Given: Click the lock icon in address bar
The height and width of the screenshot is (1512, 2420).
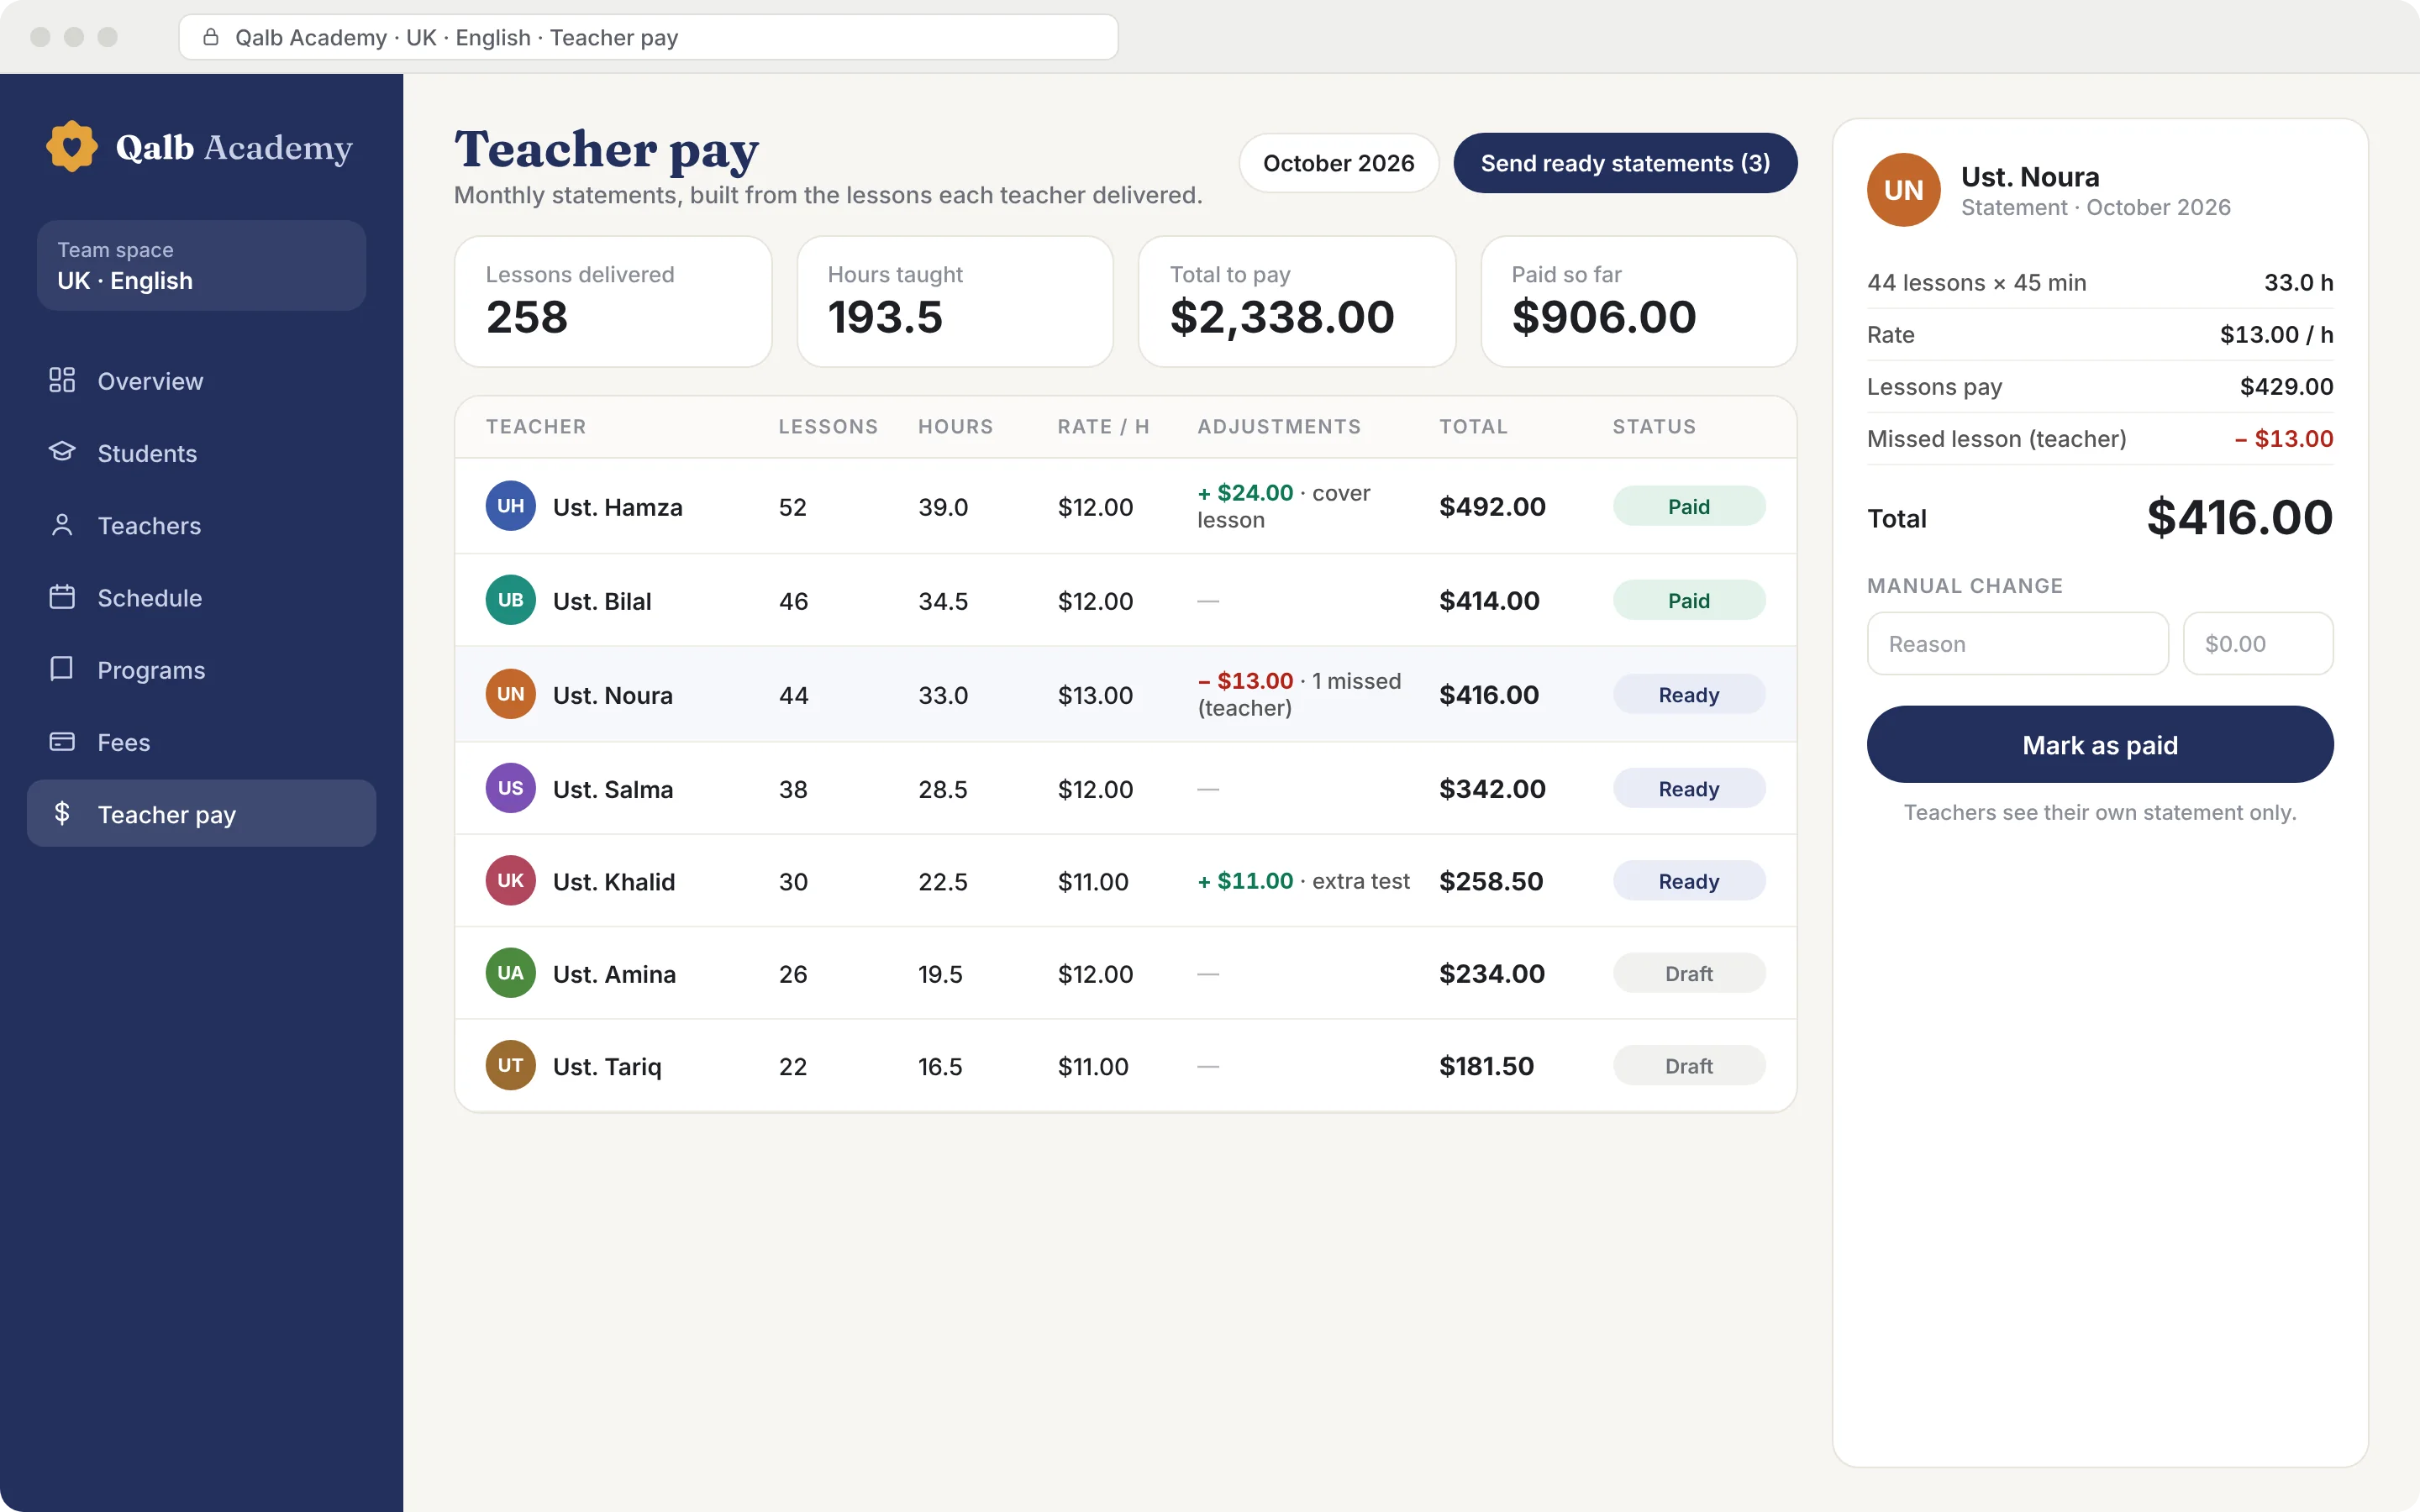Looking at the screenshot, I should 211,37.
